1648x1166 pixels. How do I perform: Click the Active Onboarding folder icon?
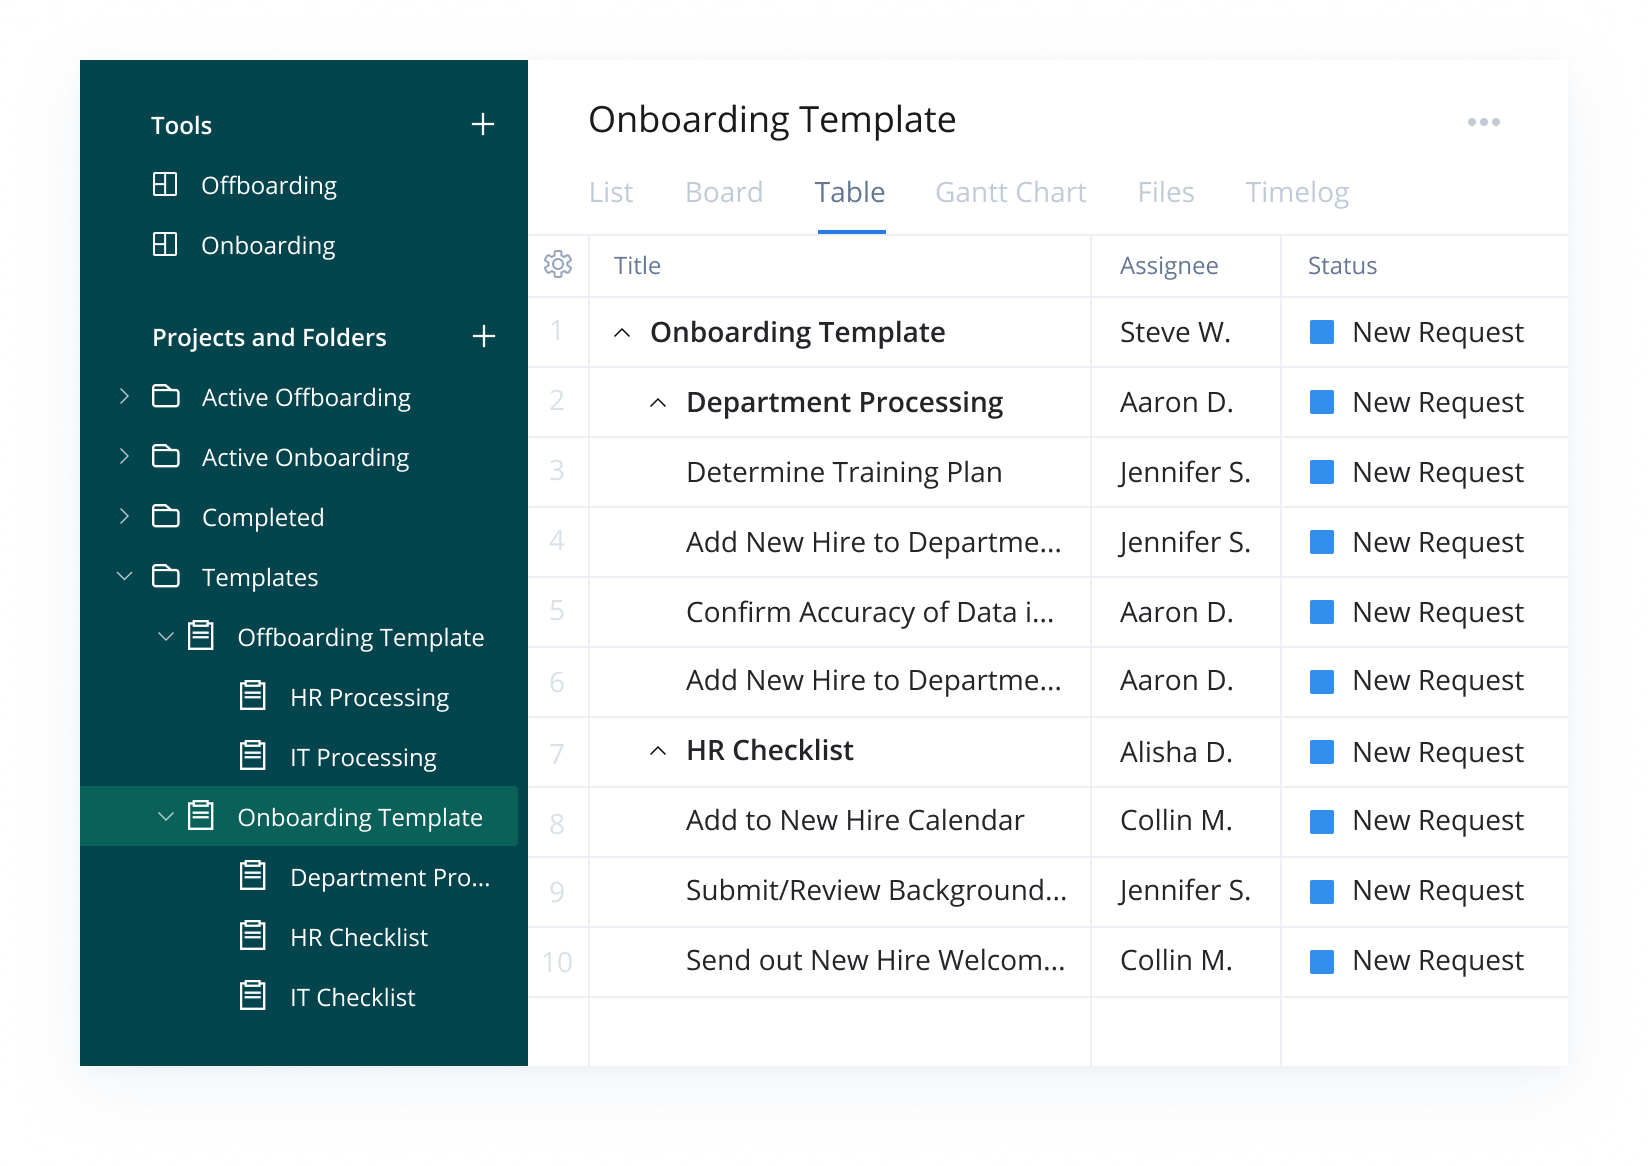pos(166,457)
